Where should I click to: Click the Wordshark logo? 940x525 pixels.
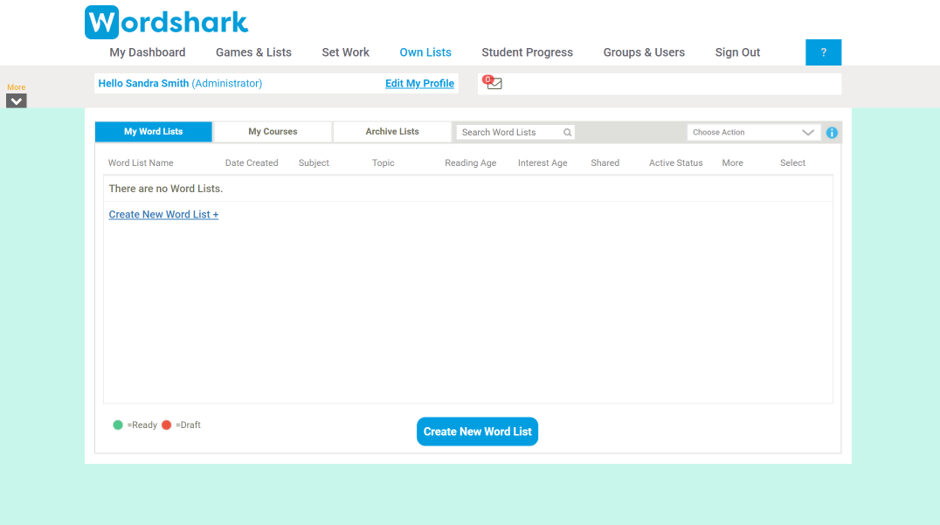tap(166, 22)
